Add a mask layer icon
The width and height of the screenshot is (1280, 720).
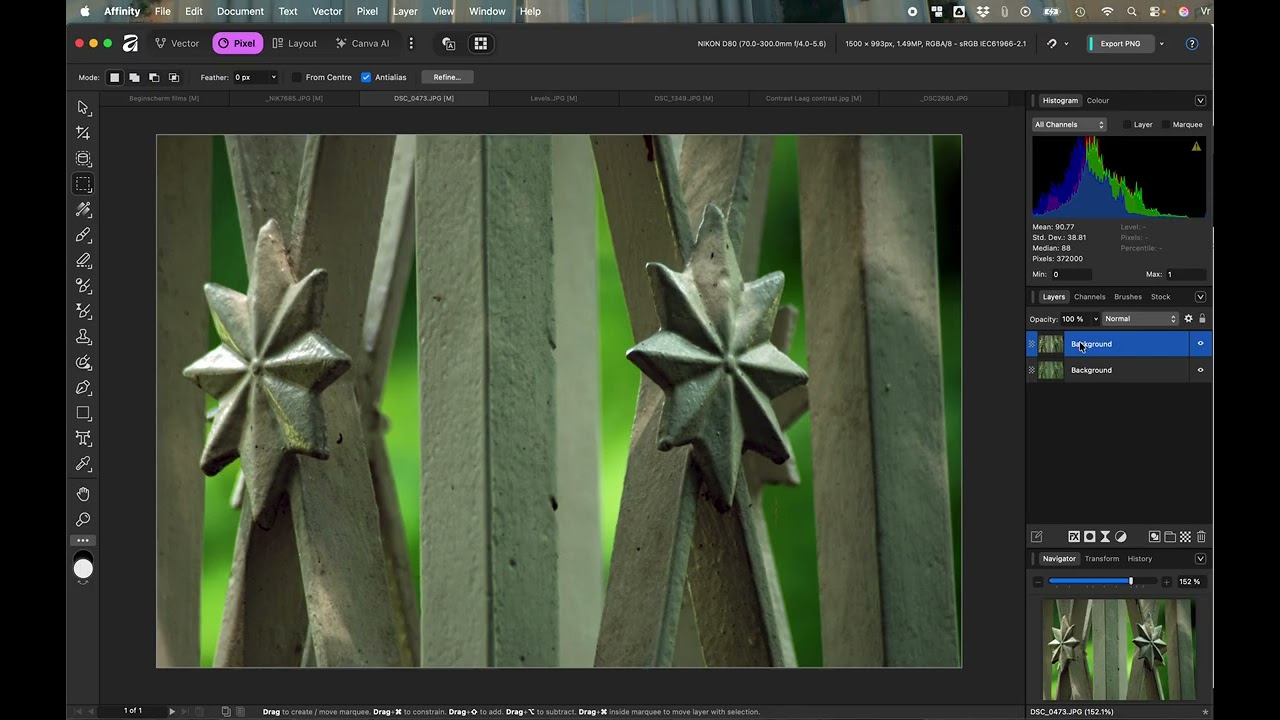tap(1090, 537)
